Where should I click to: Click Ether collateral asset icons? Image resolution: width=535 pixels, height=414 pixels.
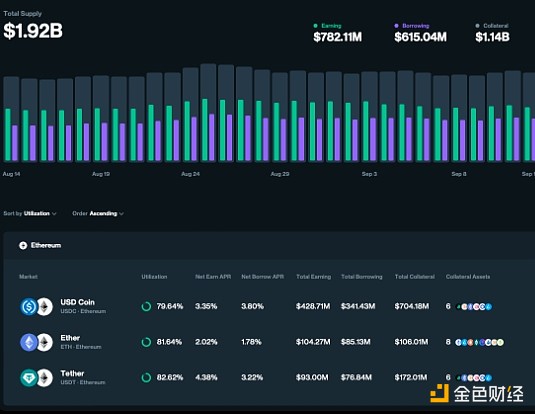click(x=479, y=342)
